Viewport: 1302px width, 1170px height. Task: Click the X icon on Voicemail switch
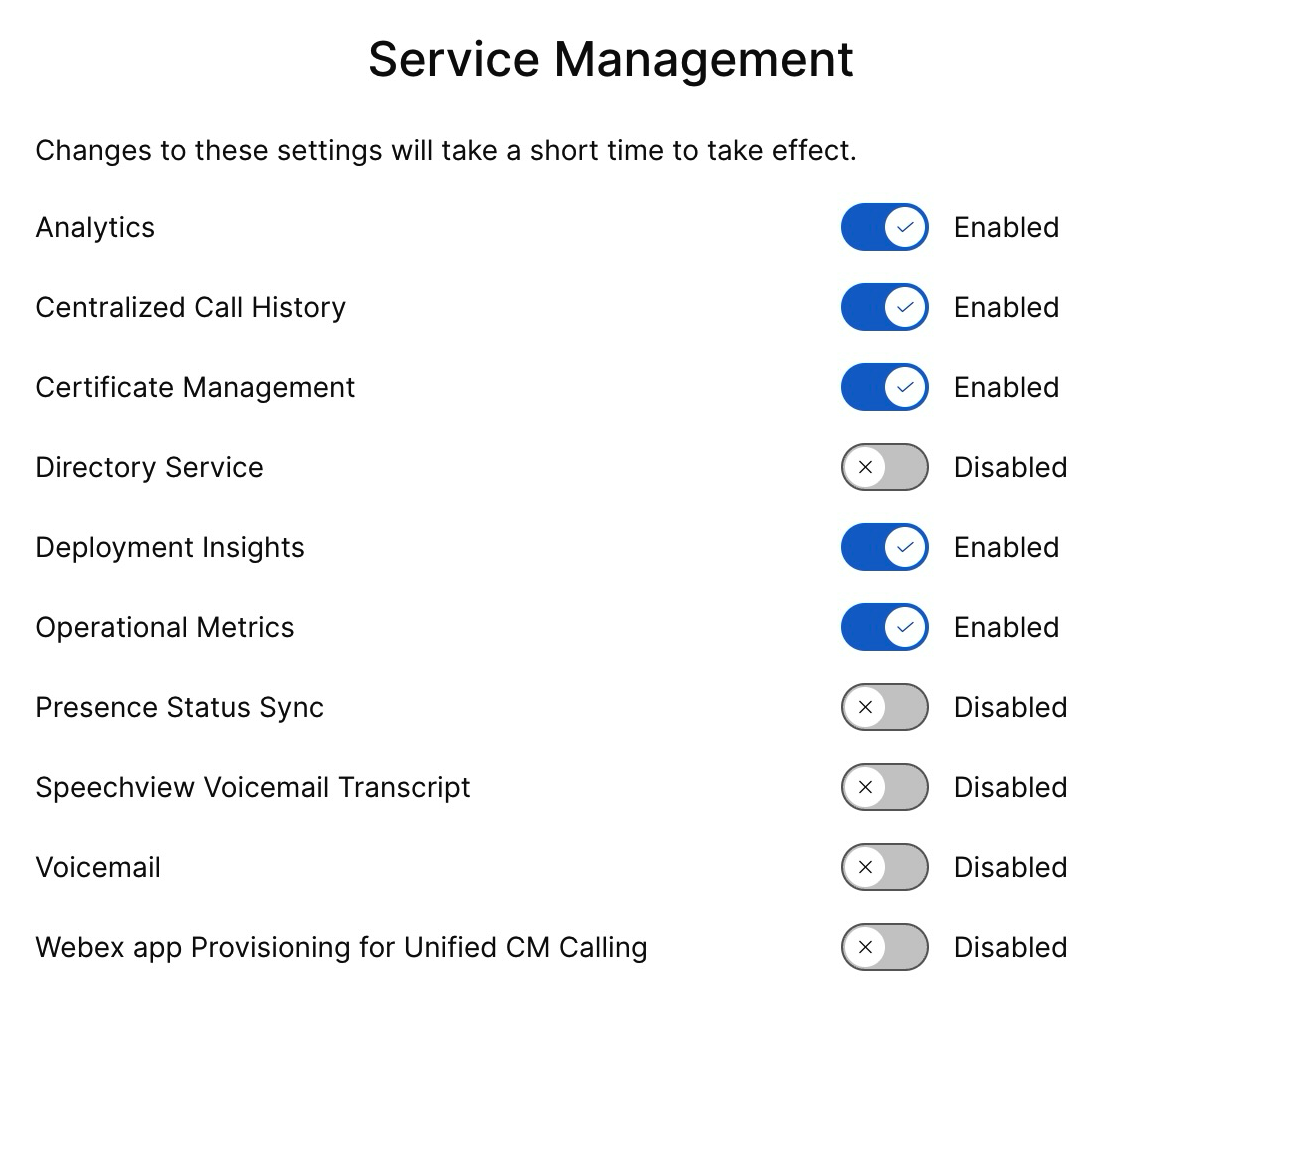(866, 867)
